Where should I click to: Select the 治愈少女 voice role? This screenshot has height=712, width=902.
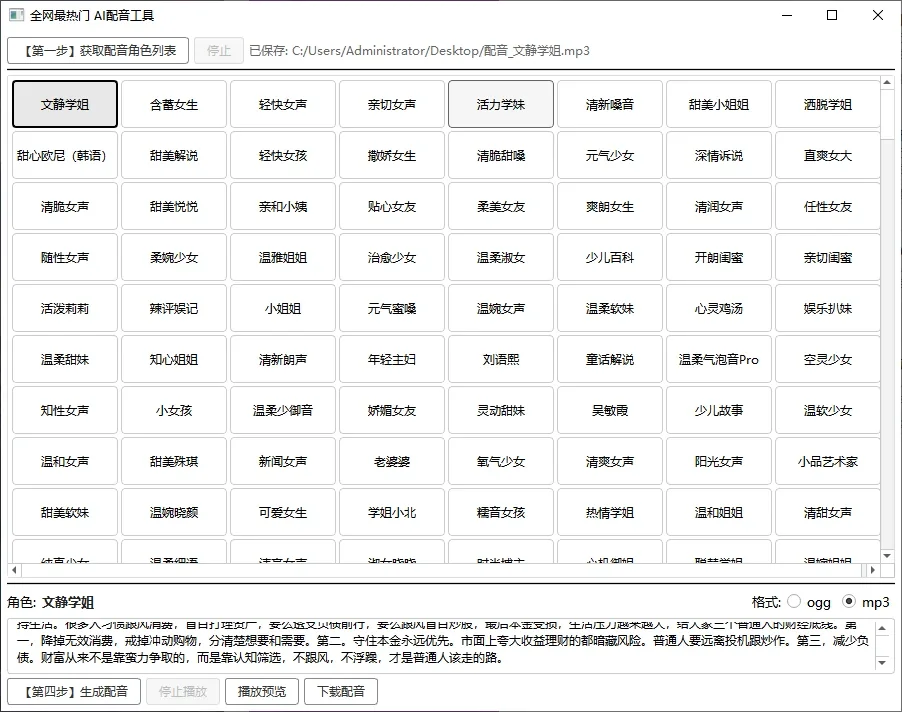(x=392, y=257)
